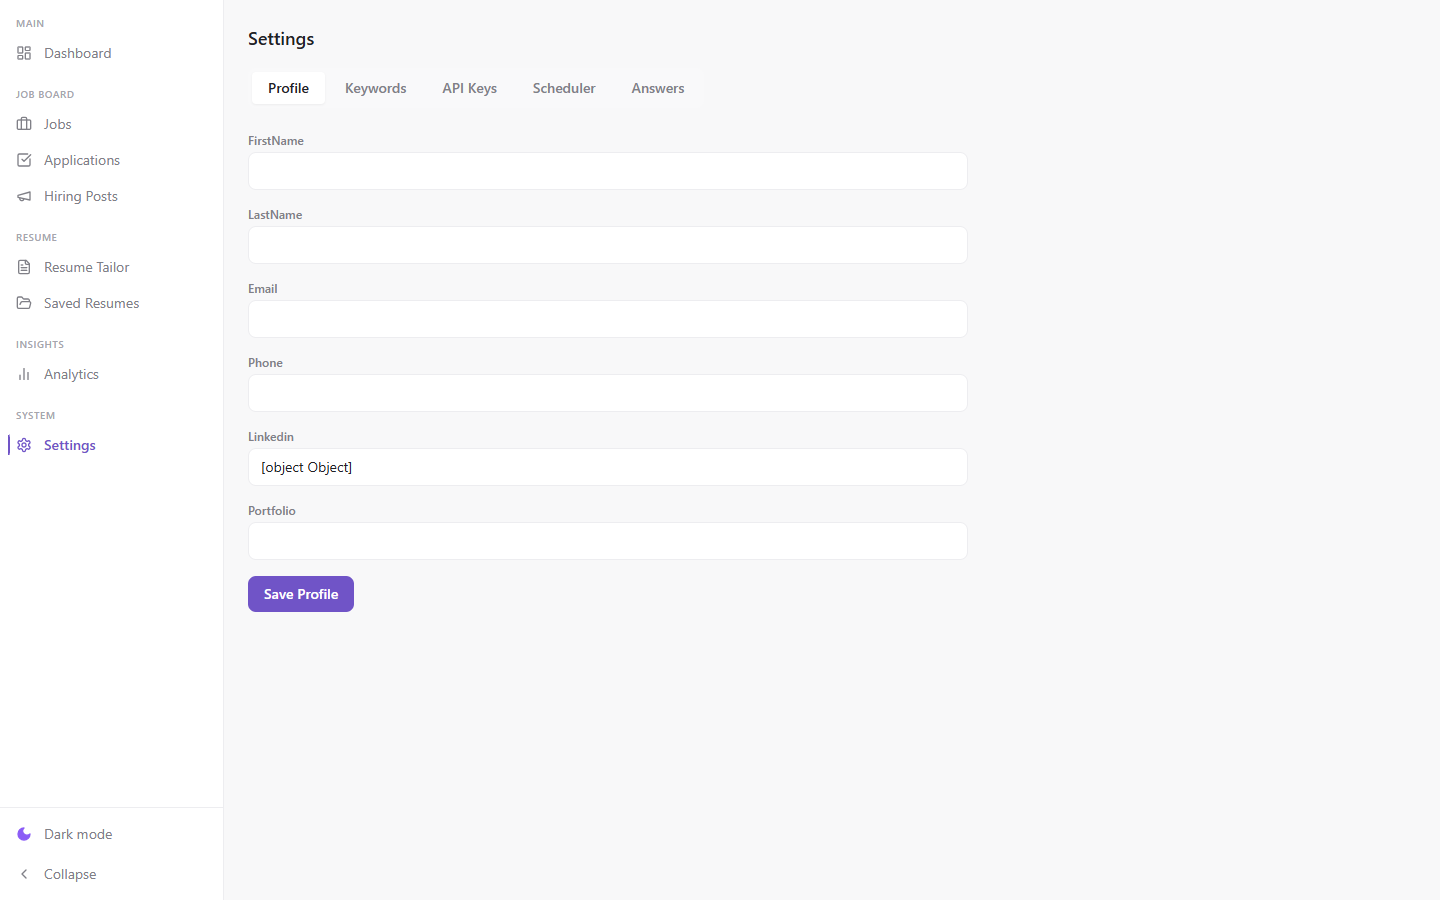Switch to the Answers tab
Image resolution: width=1440 pixels, height=900 pixels.
coord(658,88)
